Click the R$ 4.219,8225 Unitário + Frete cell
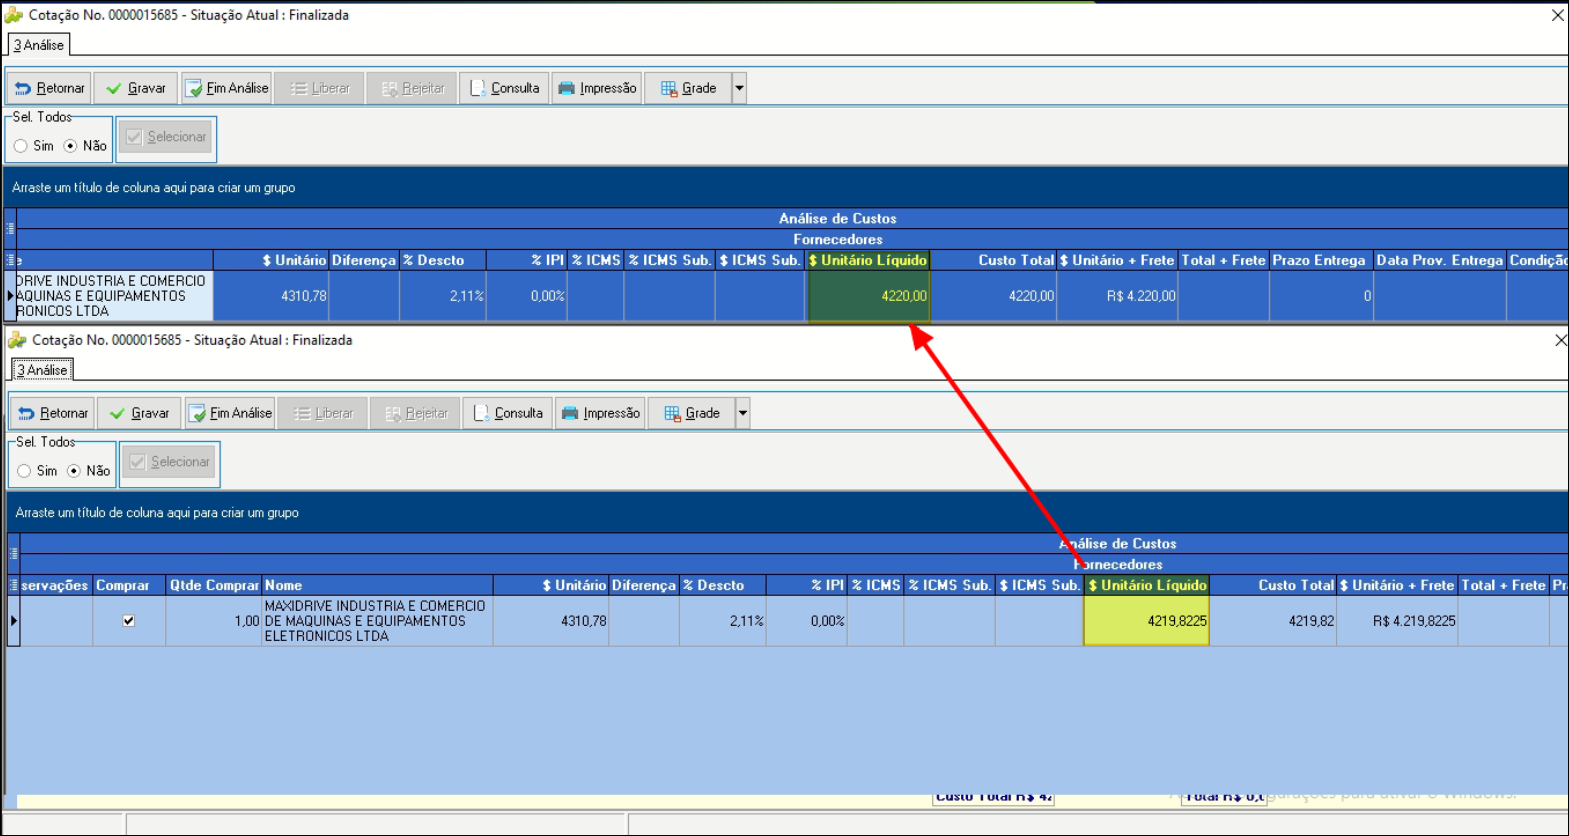This screenshot has width=1569, height=836. (1397, 621)
